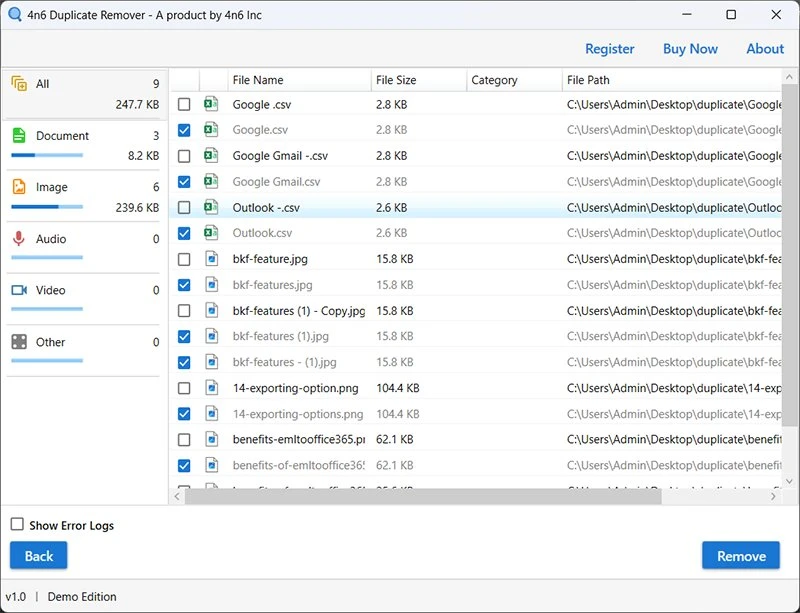Click the Excel icon beside Google .csv
This screenshot has width=800, height=613.
click(211, 104)
